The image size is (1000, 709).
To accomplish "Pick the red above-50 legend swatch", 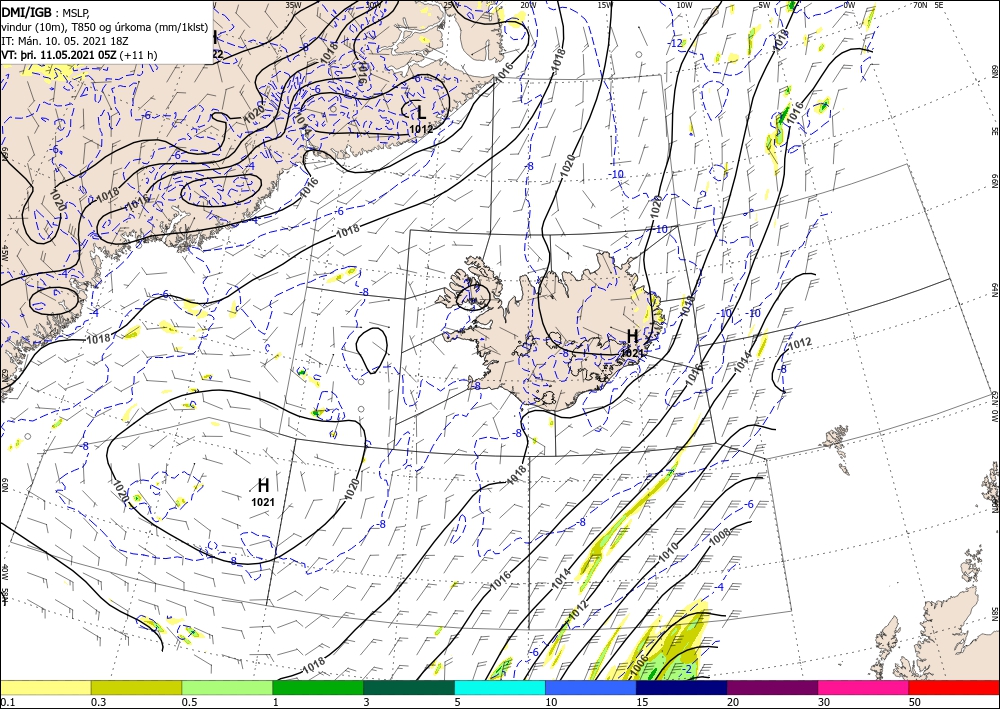I will [954, 687].
